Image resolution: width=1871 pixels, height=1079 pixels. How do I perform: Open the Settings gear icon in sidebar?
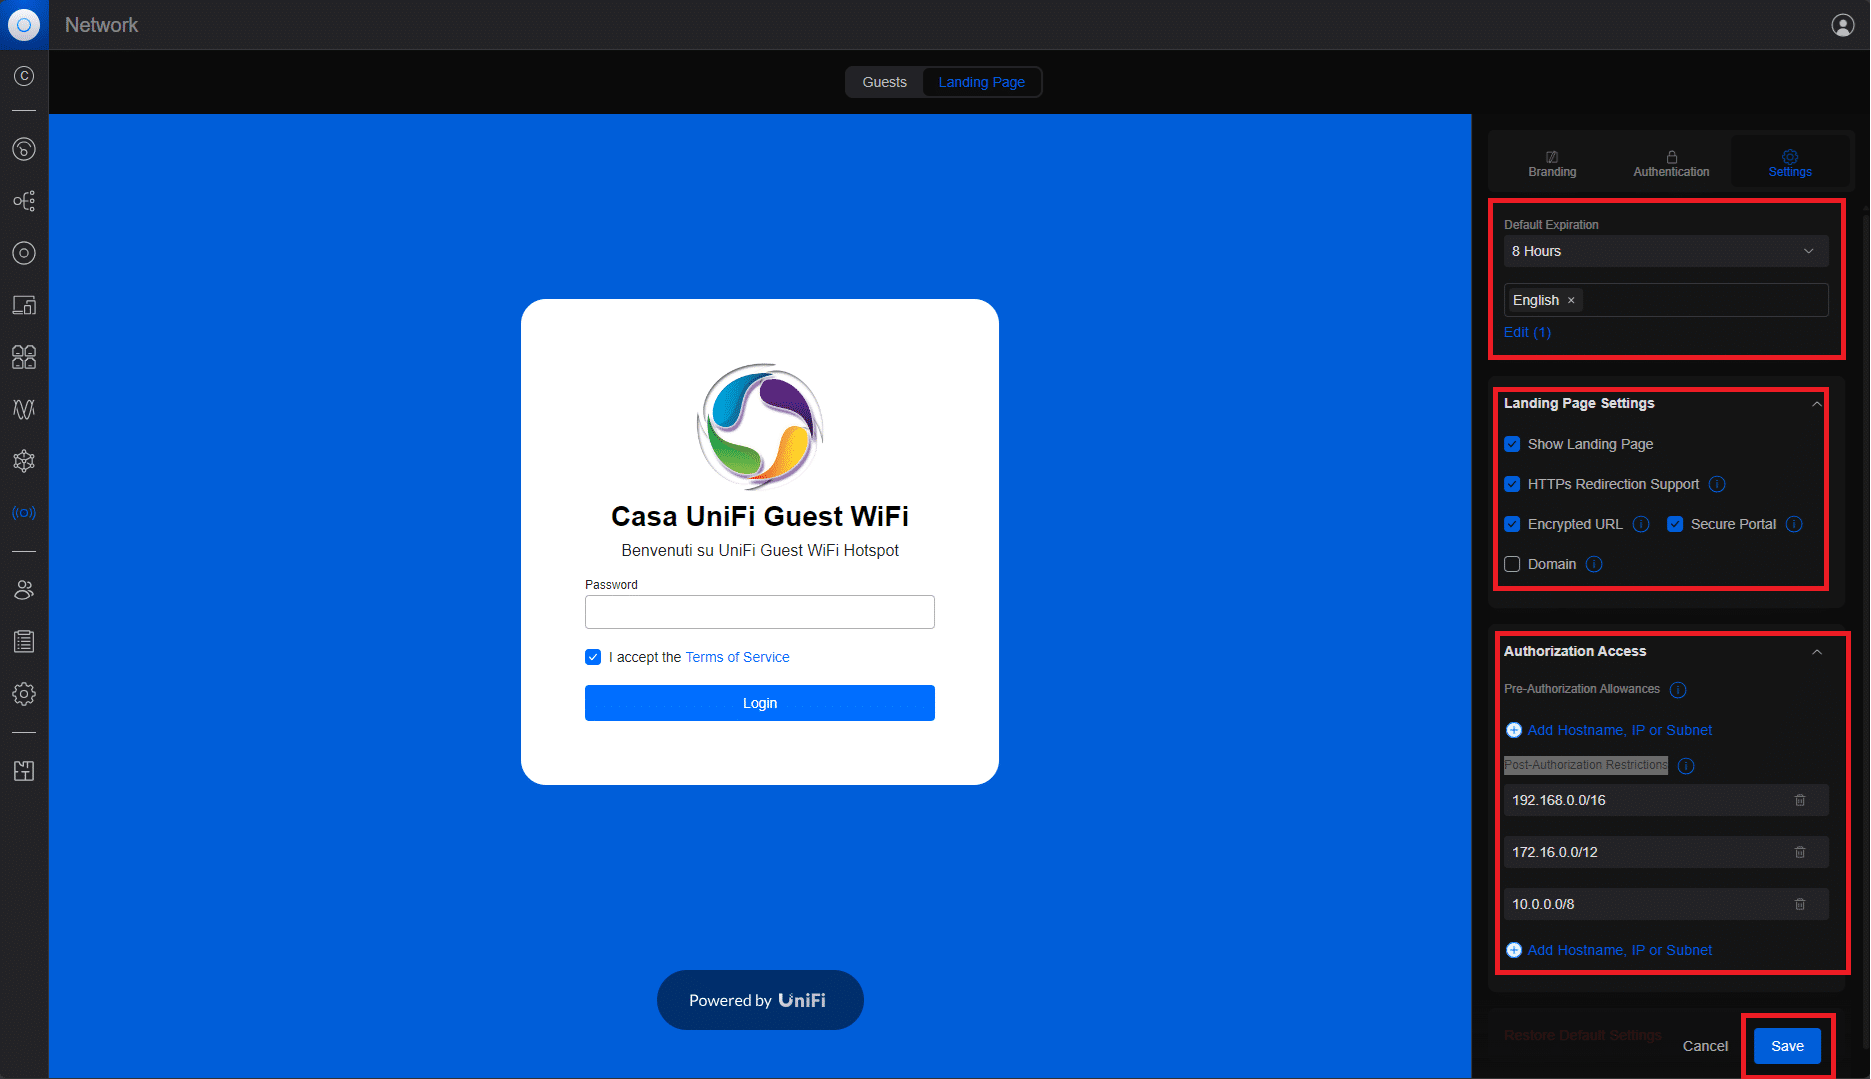tap(24, 694)
